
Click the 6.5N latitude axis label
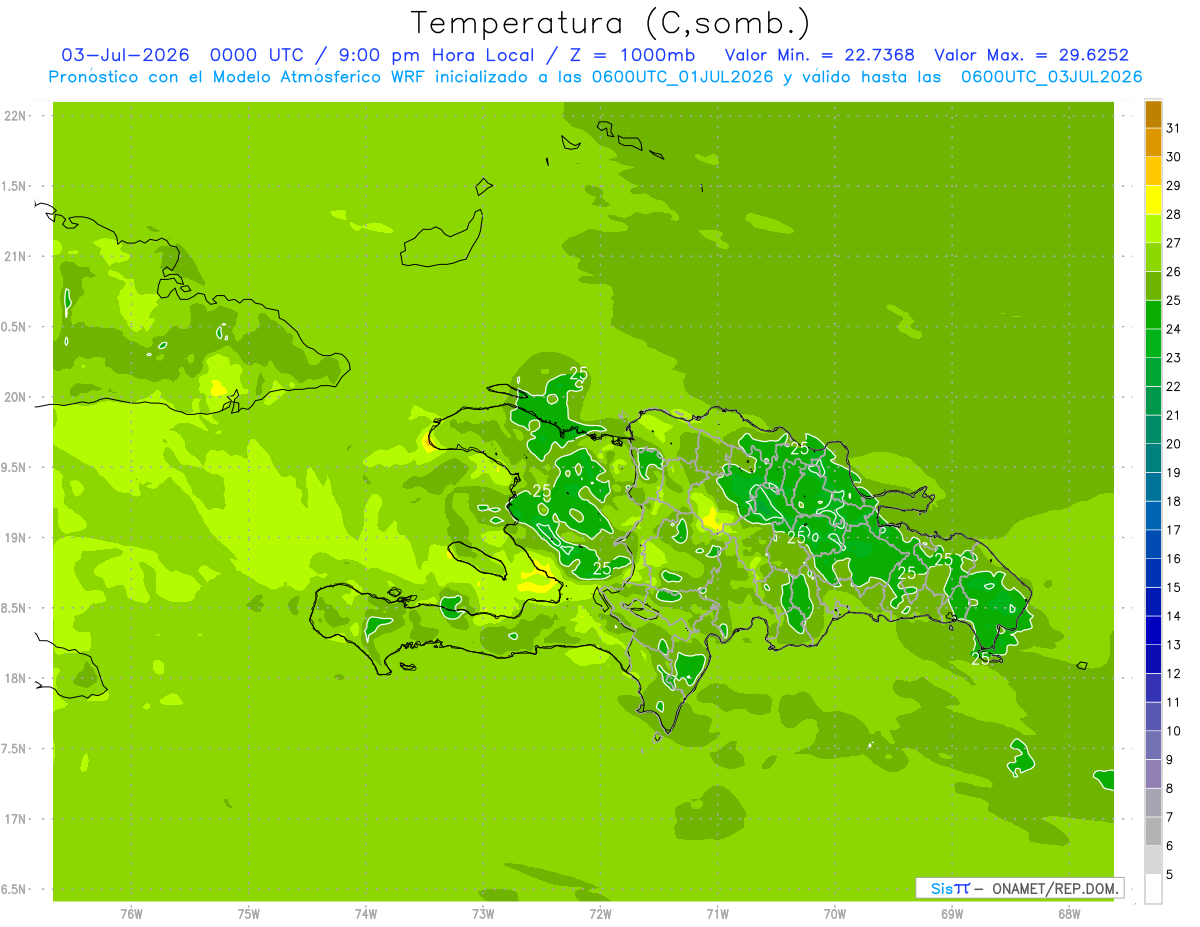(13, 889)
